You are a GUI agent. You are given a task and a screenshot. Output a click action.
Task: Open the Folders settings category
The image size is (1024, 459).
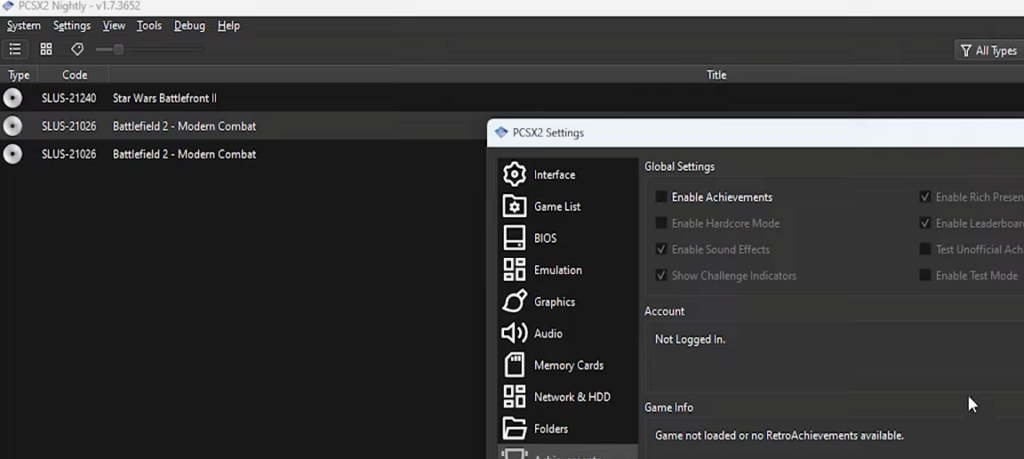point(550,429)
